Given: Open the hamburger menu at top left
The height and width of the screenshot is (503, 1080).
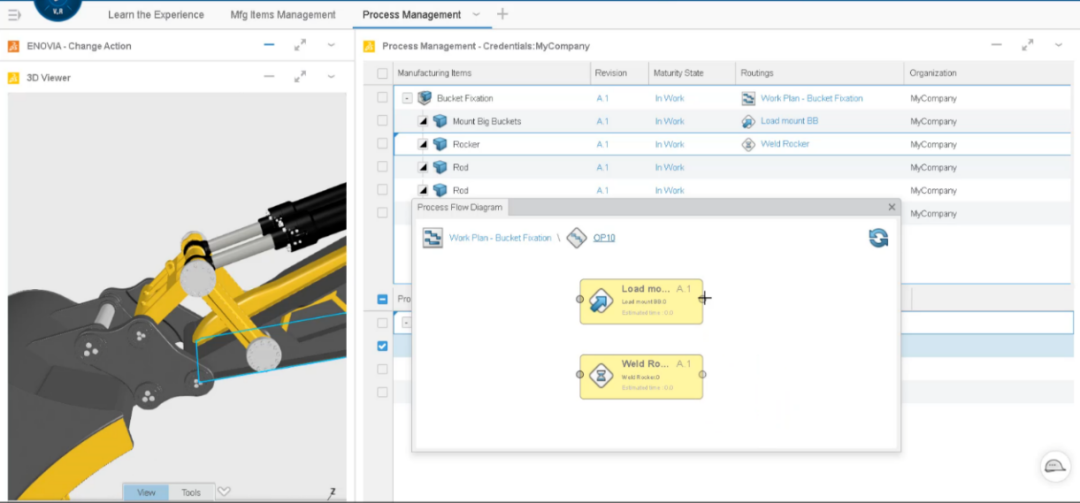Looking at the screenshot, I should [x=14, y=14].
